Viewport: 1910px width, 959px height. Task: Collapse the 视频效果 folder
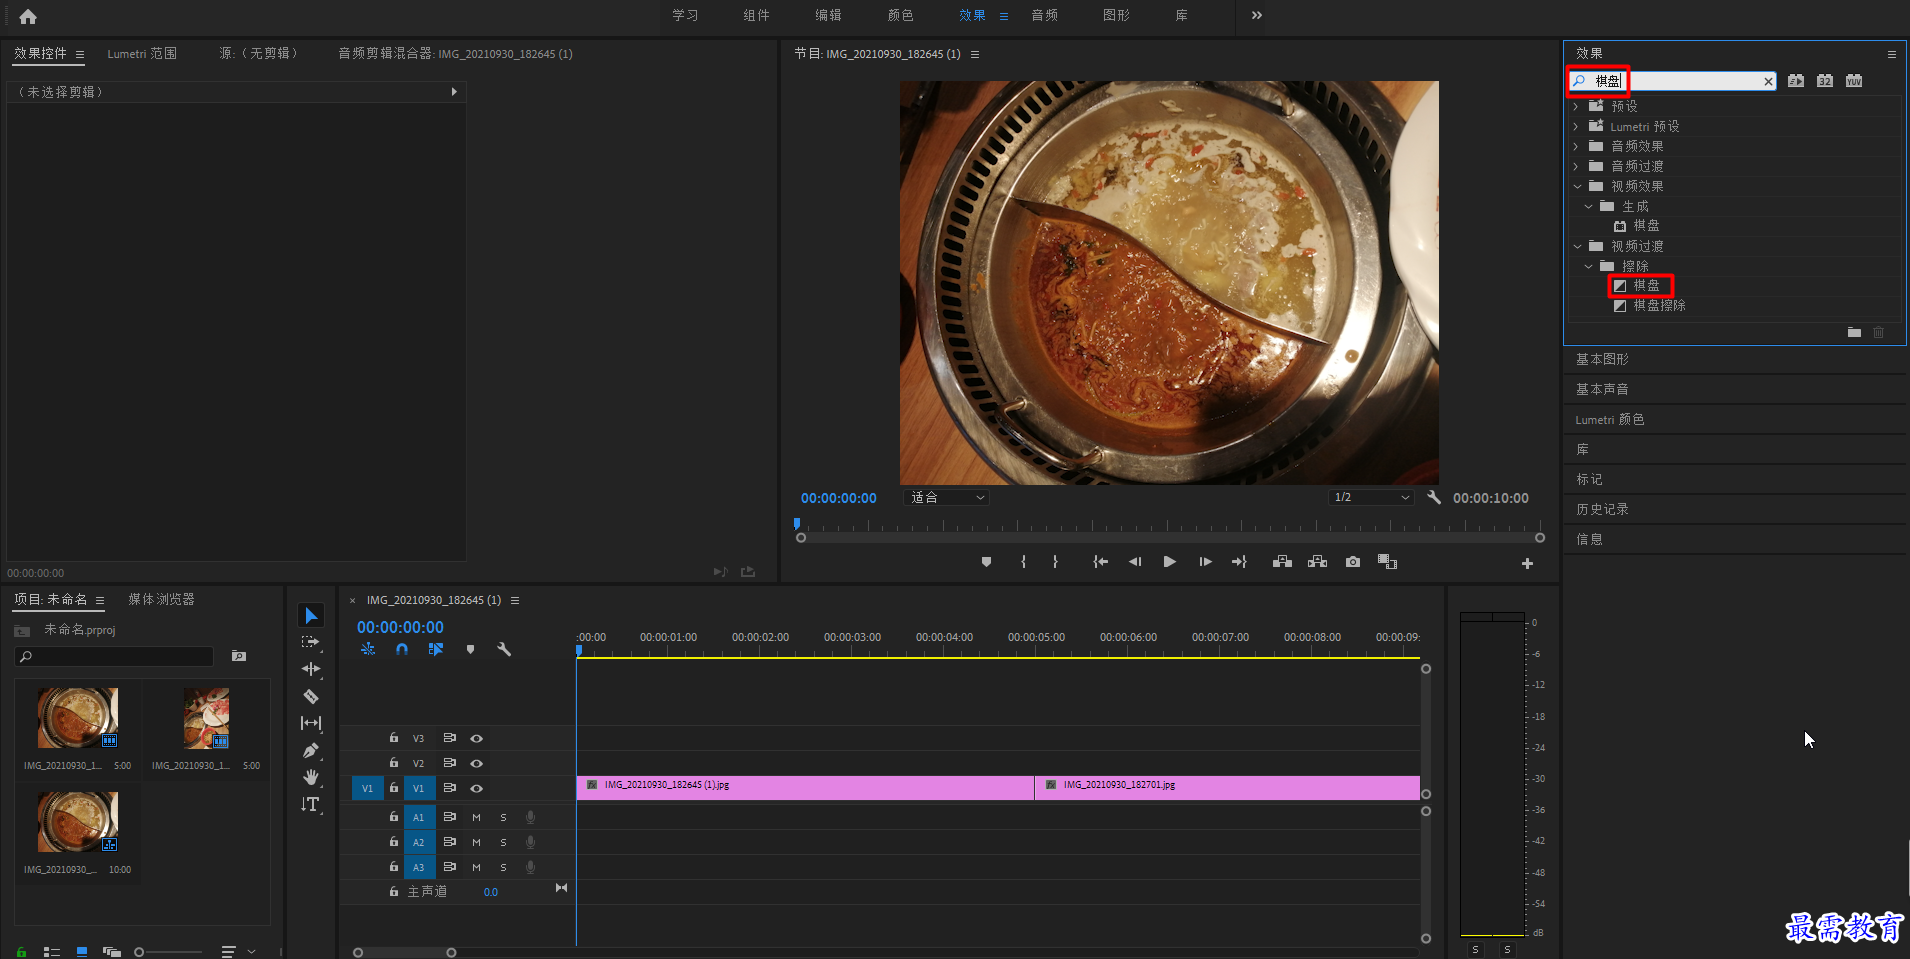(1577, 186)
